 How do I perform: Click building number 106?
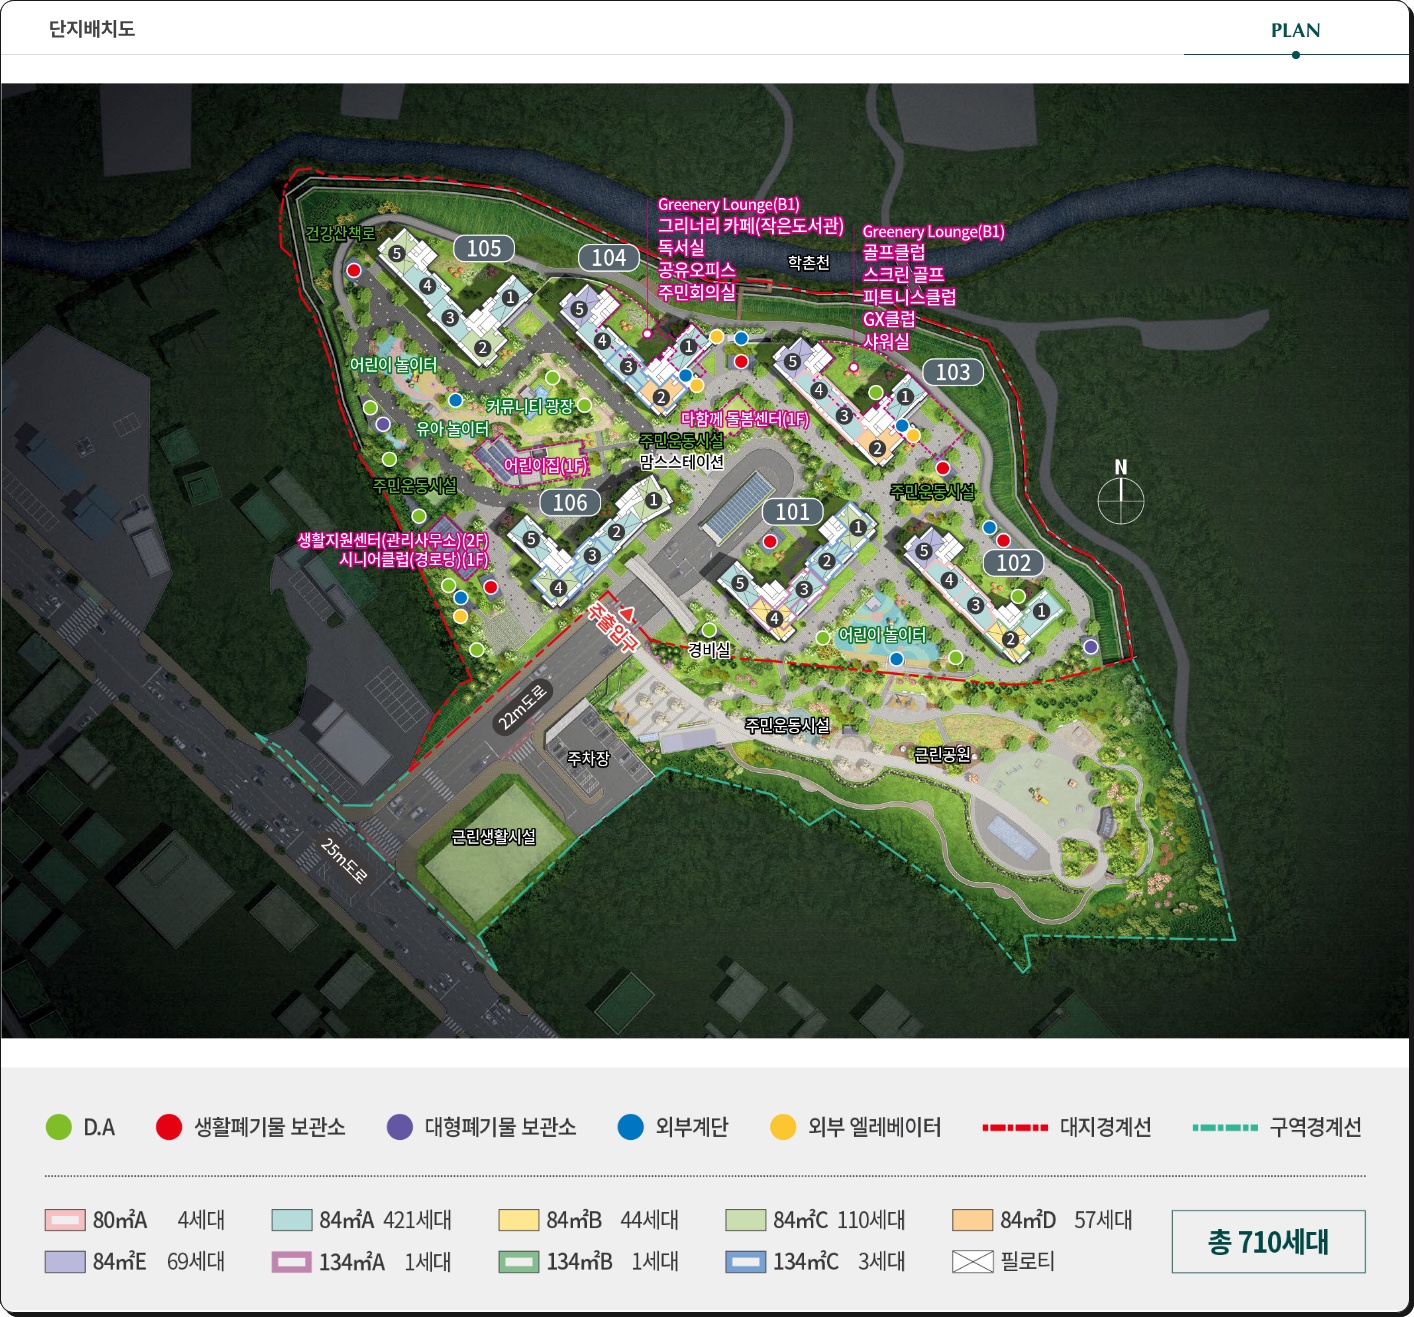[x=570, y=503]
